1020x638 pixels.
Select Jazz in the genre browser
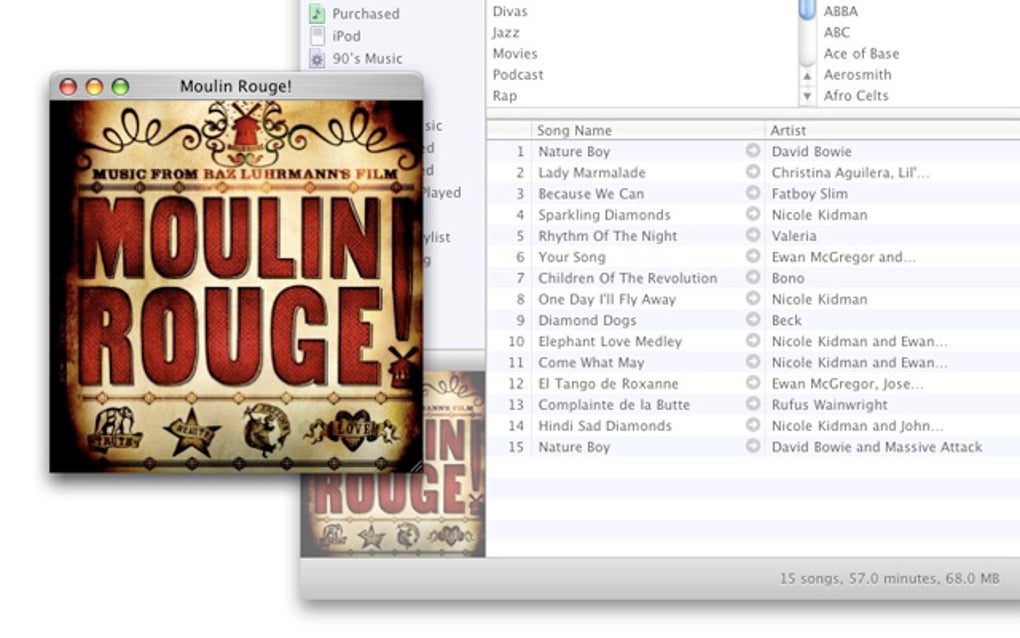coord(505,33)
